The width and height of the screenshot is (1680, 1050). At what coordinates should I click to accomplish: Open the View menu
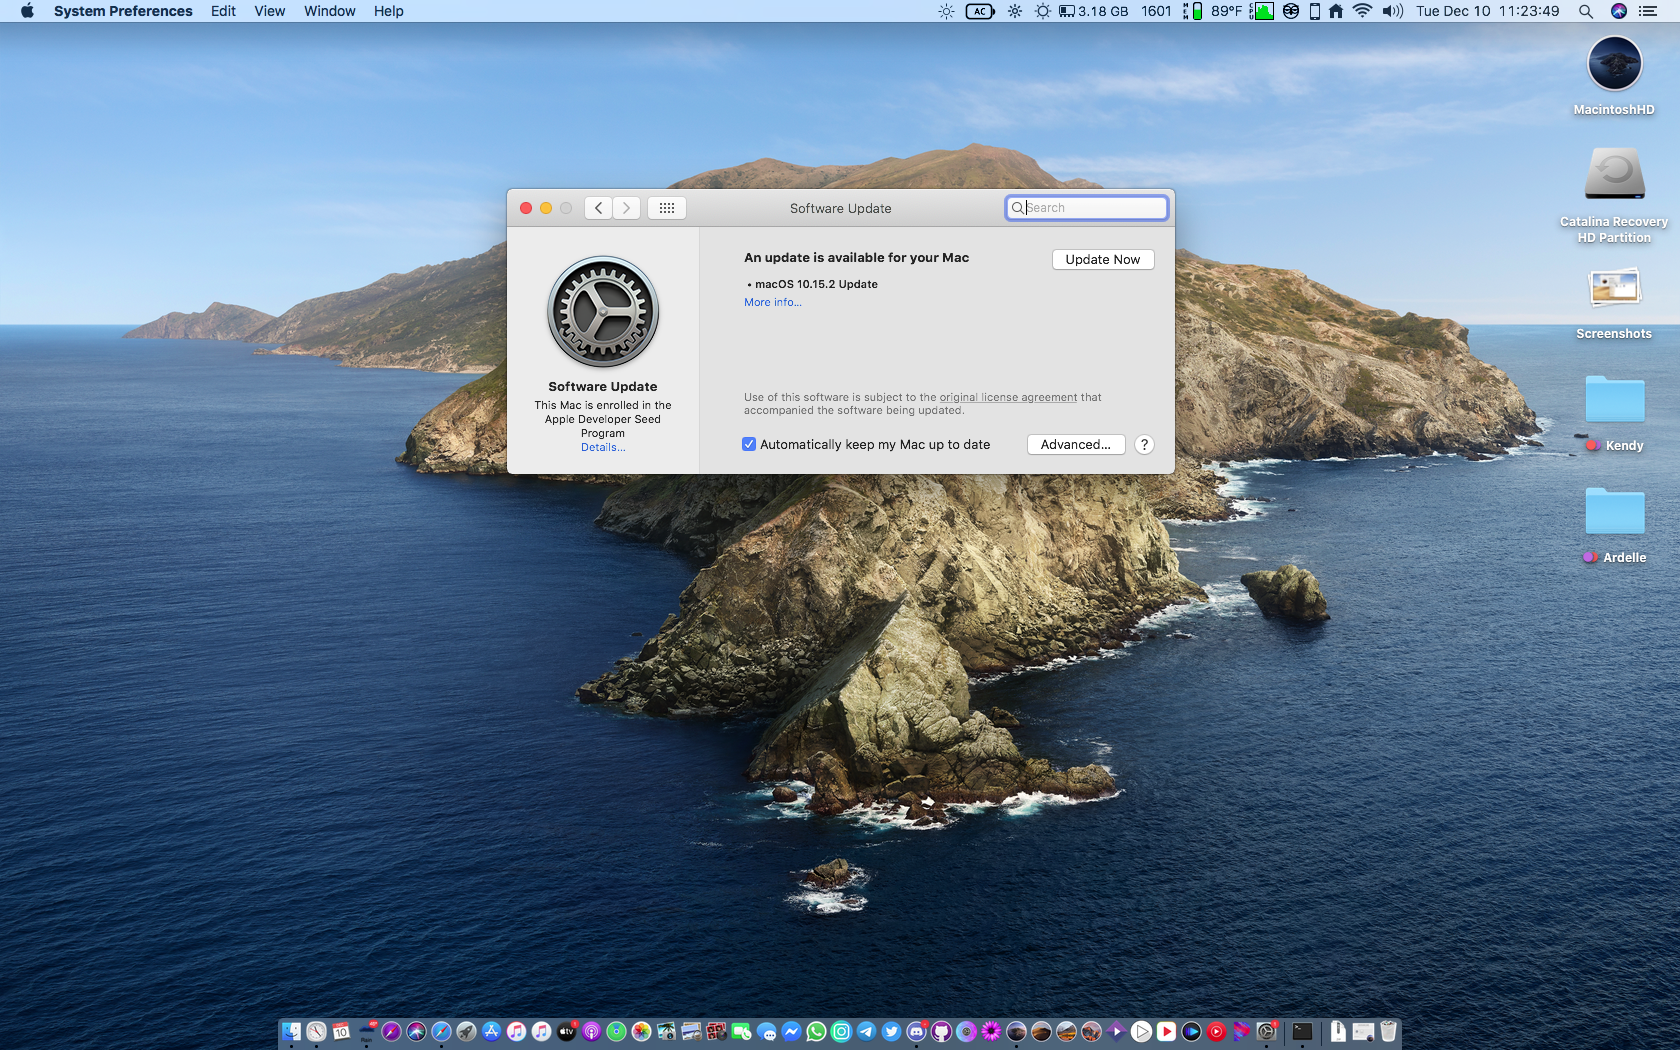pyautogui.click(x=269, y=11)
